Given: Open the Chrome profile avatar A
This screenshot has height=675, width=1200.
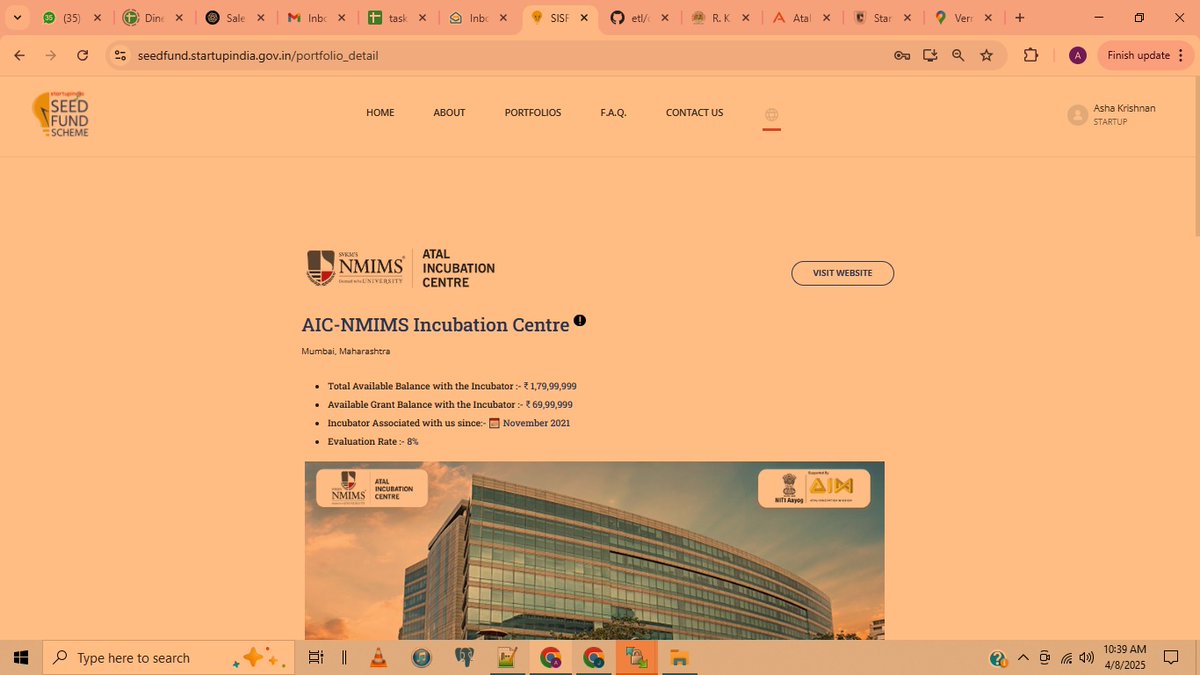Looking at the screenshot, I should [x=1077, y=55].
